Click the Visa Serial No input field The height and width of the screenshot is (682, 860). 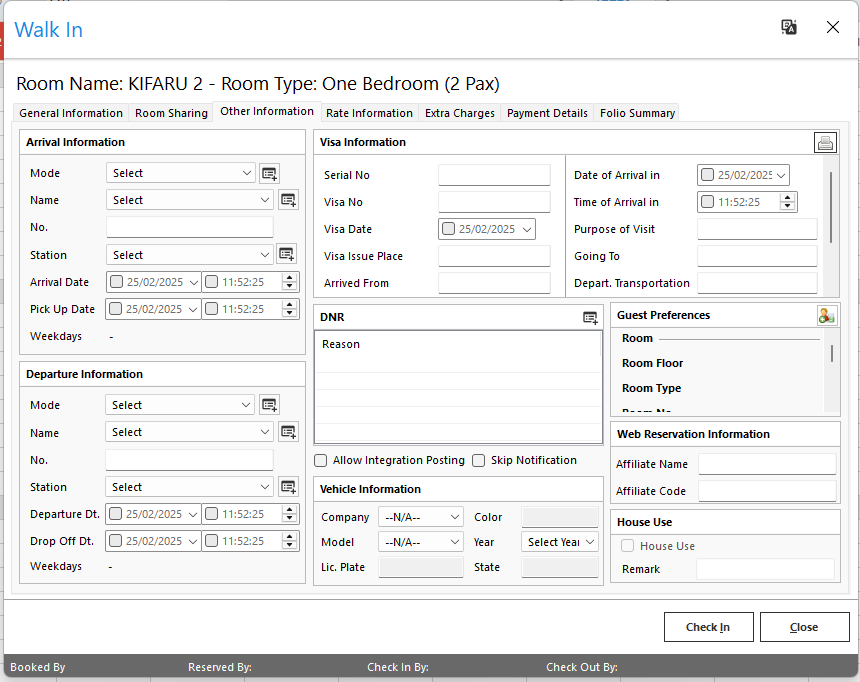494,175
